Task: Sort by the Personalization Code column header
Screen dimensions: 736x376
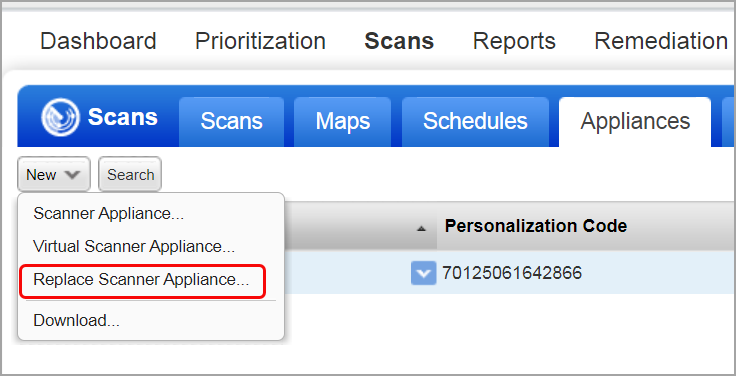Action: [536, 226]
